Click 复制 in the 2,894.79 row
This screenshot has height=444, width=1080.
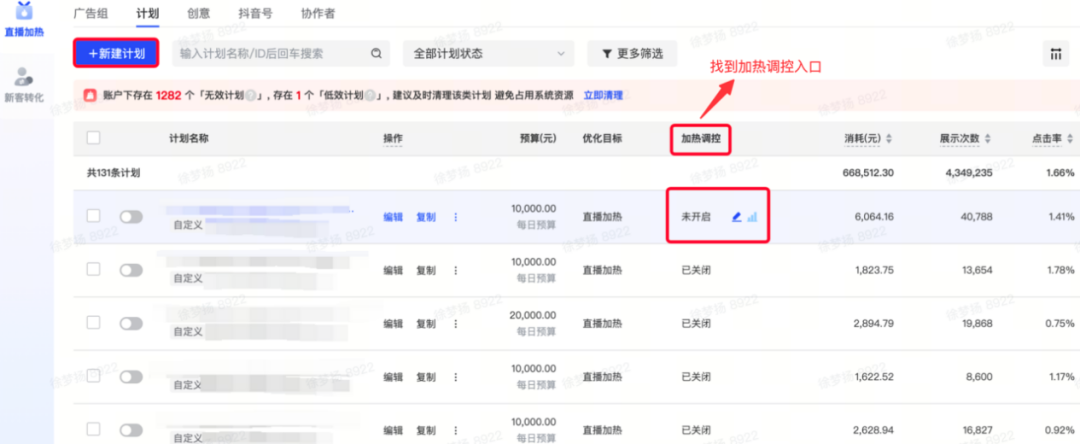(x=426, y=324)
